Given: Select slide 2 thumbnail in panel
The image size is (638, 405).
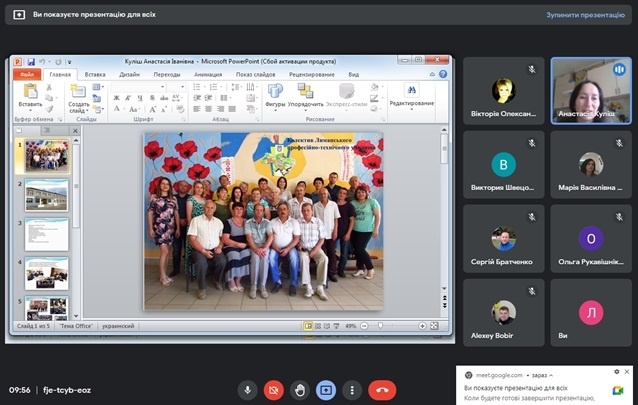Looking at the screenshot, I should point(46,194).
